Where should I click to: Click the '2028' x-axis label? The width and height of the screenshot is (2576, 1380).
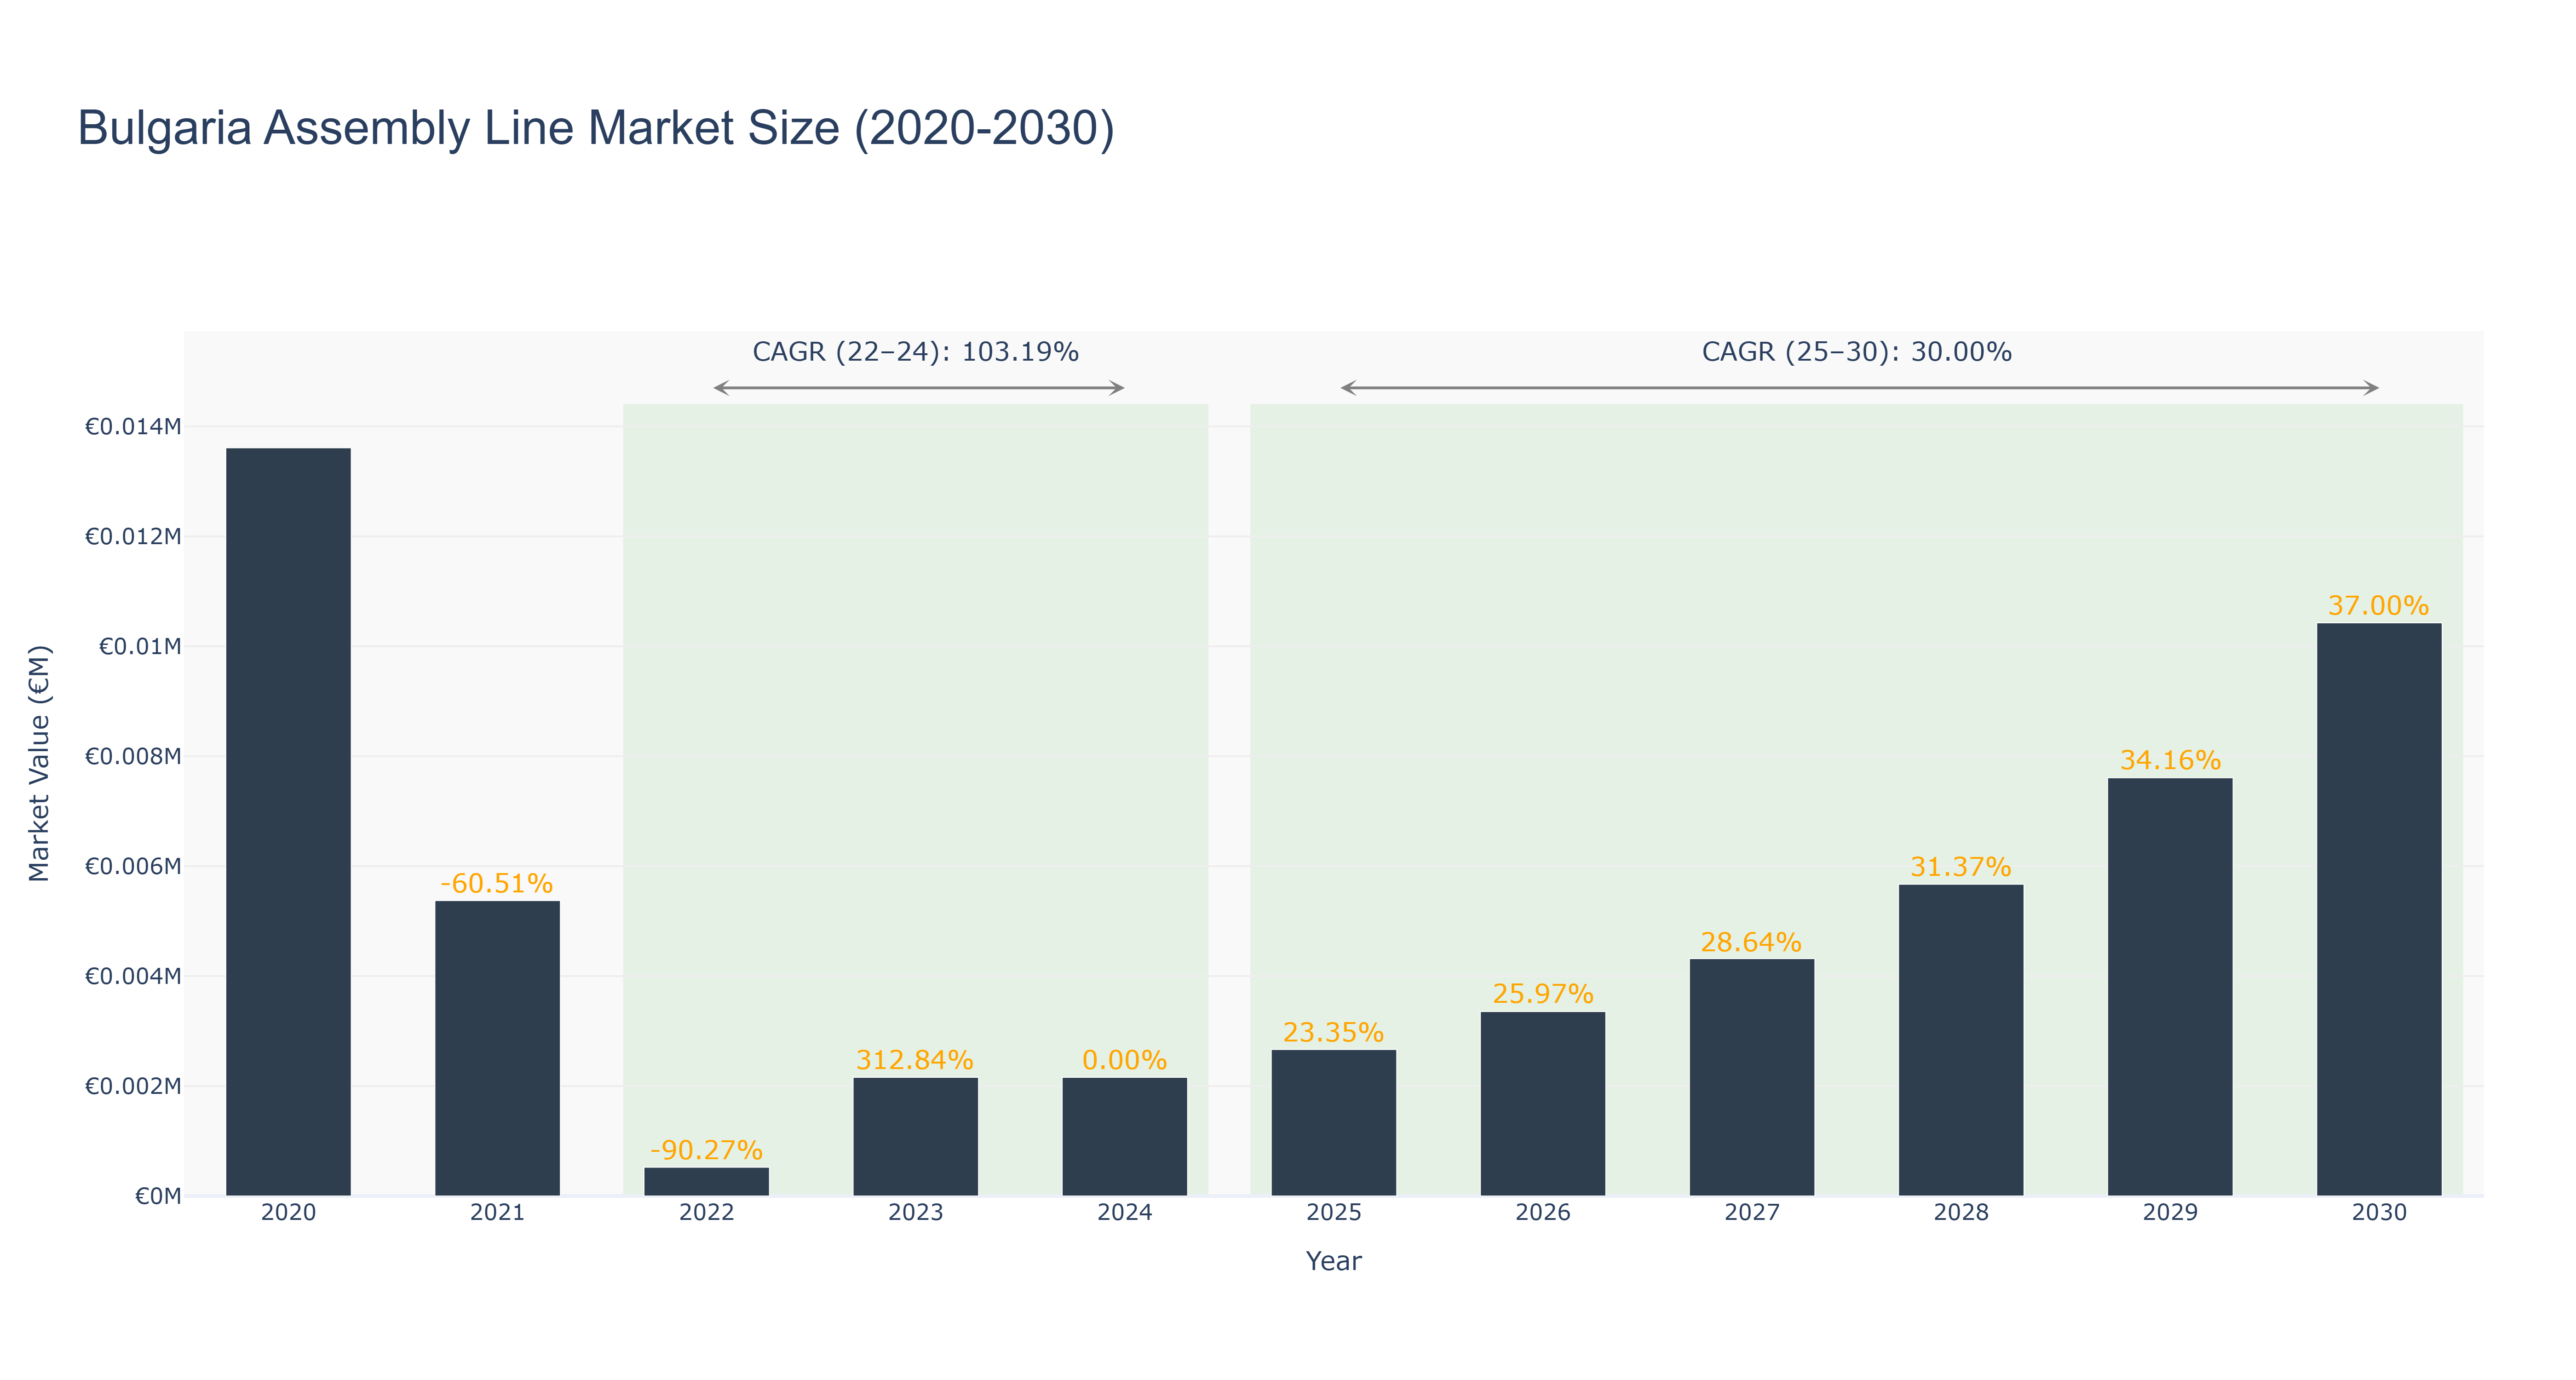tap(1960, 1212)
